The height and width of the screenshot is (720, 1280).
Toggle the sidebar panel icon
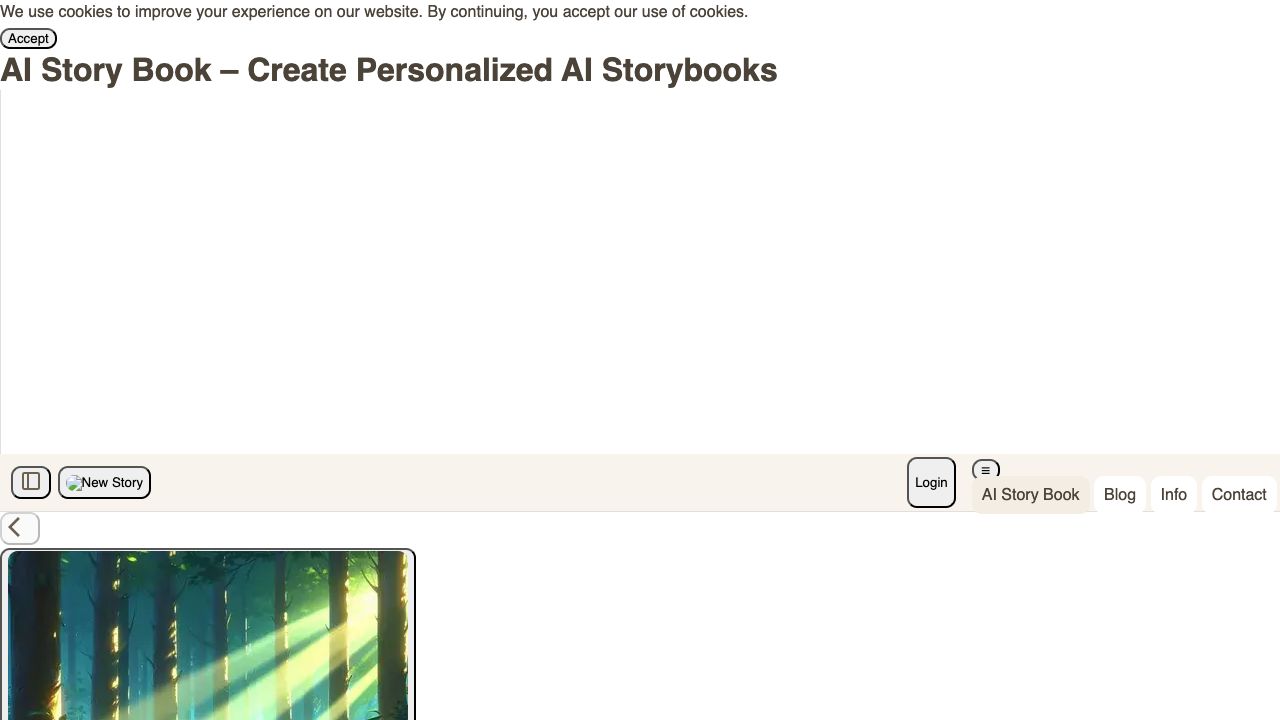31,482
